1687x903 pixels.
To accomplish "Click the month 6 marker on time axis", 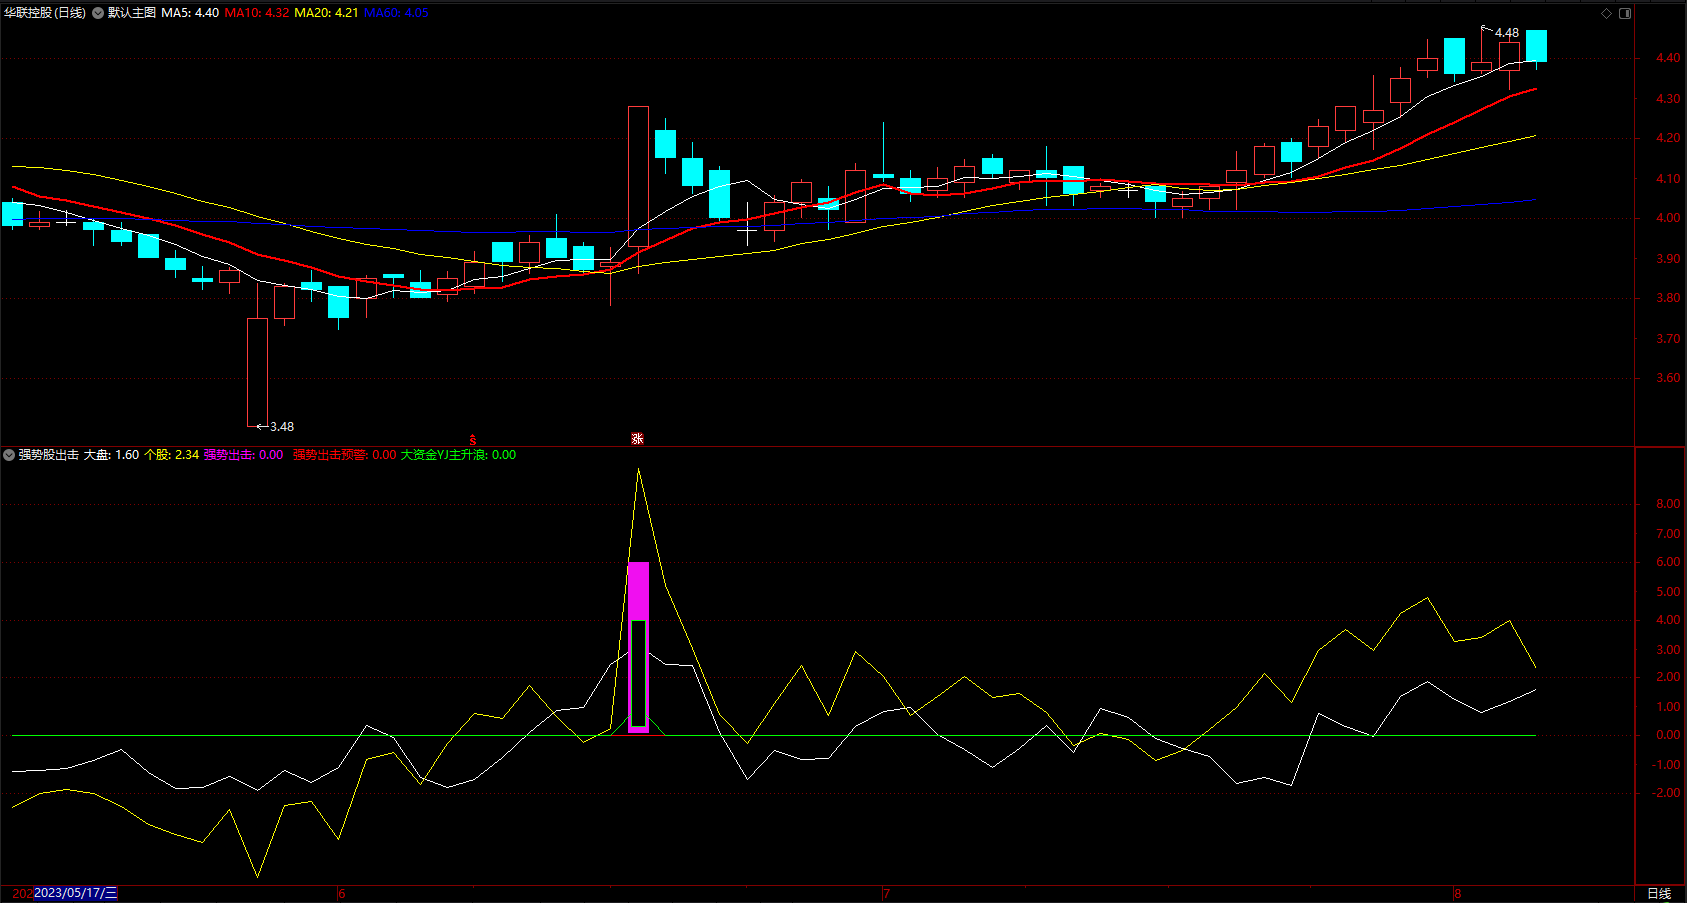I will pos(342,893).
